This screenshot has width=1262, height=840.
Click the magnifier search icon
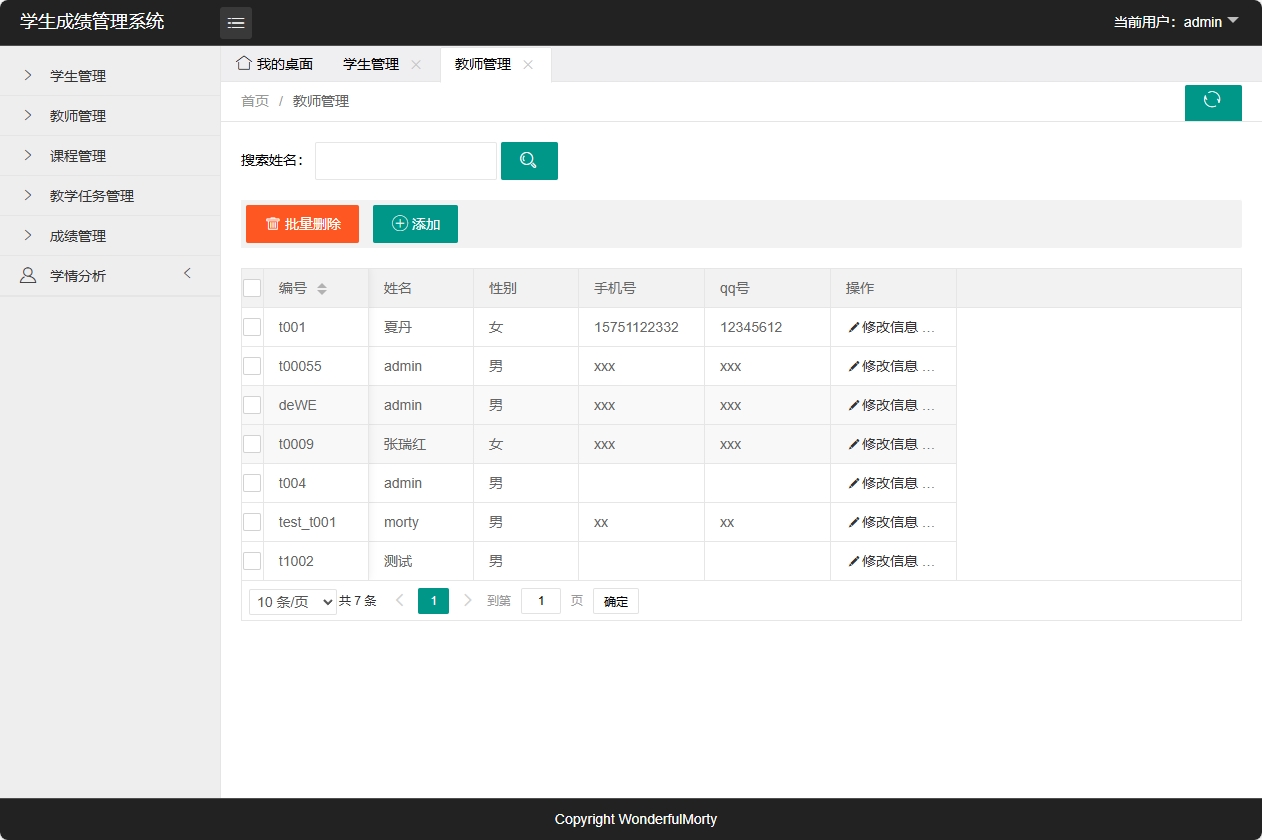coord(529,160)
